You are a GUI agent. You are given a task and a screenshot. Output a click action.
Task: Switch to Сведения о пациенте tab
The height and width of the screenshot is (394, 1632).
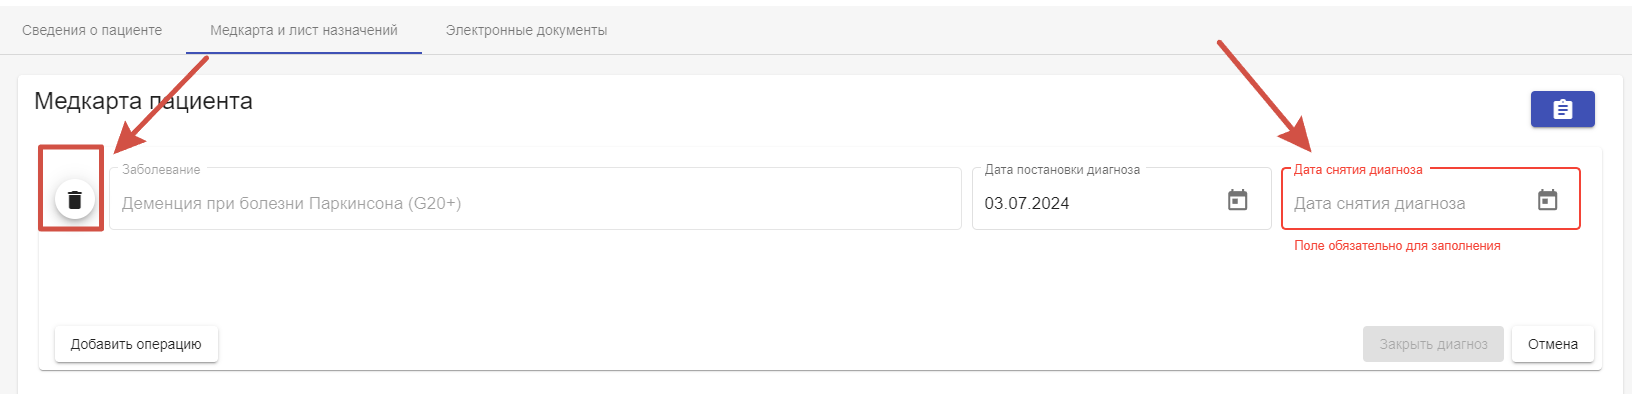tap(92, 30)
